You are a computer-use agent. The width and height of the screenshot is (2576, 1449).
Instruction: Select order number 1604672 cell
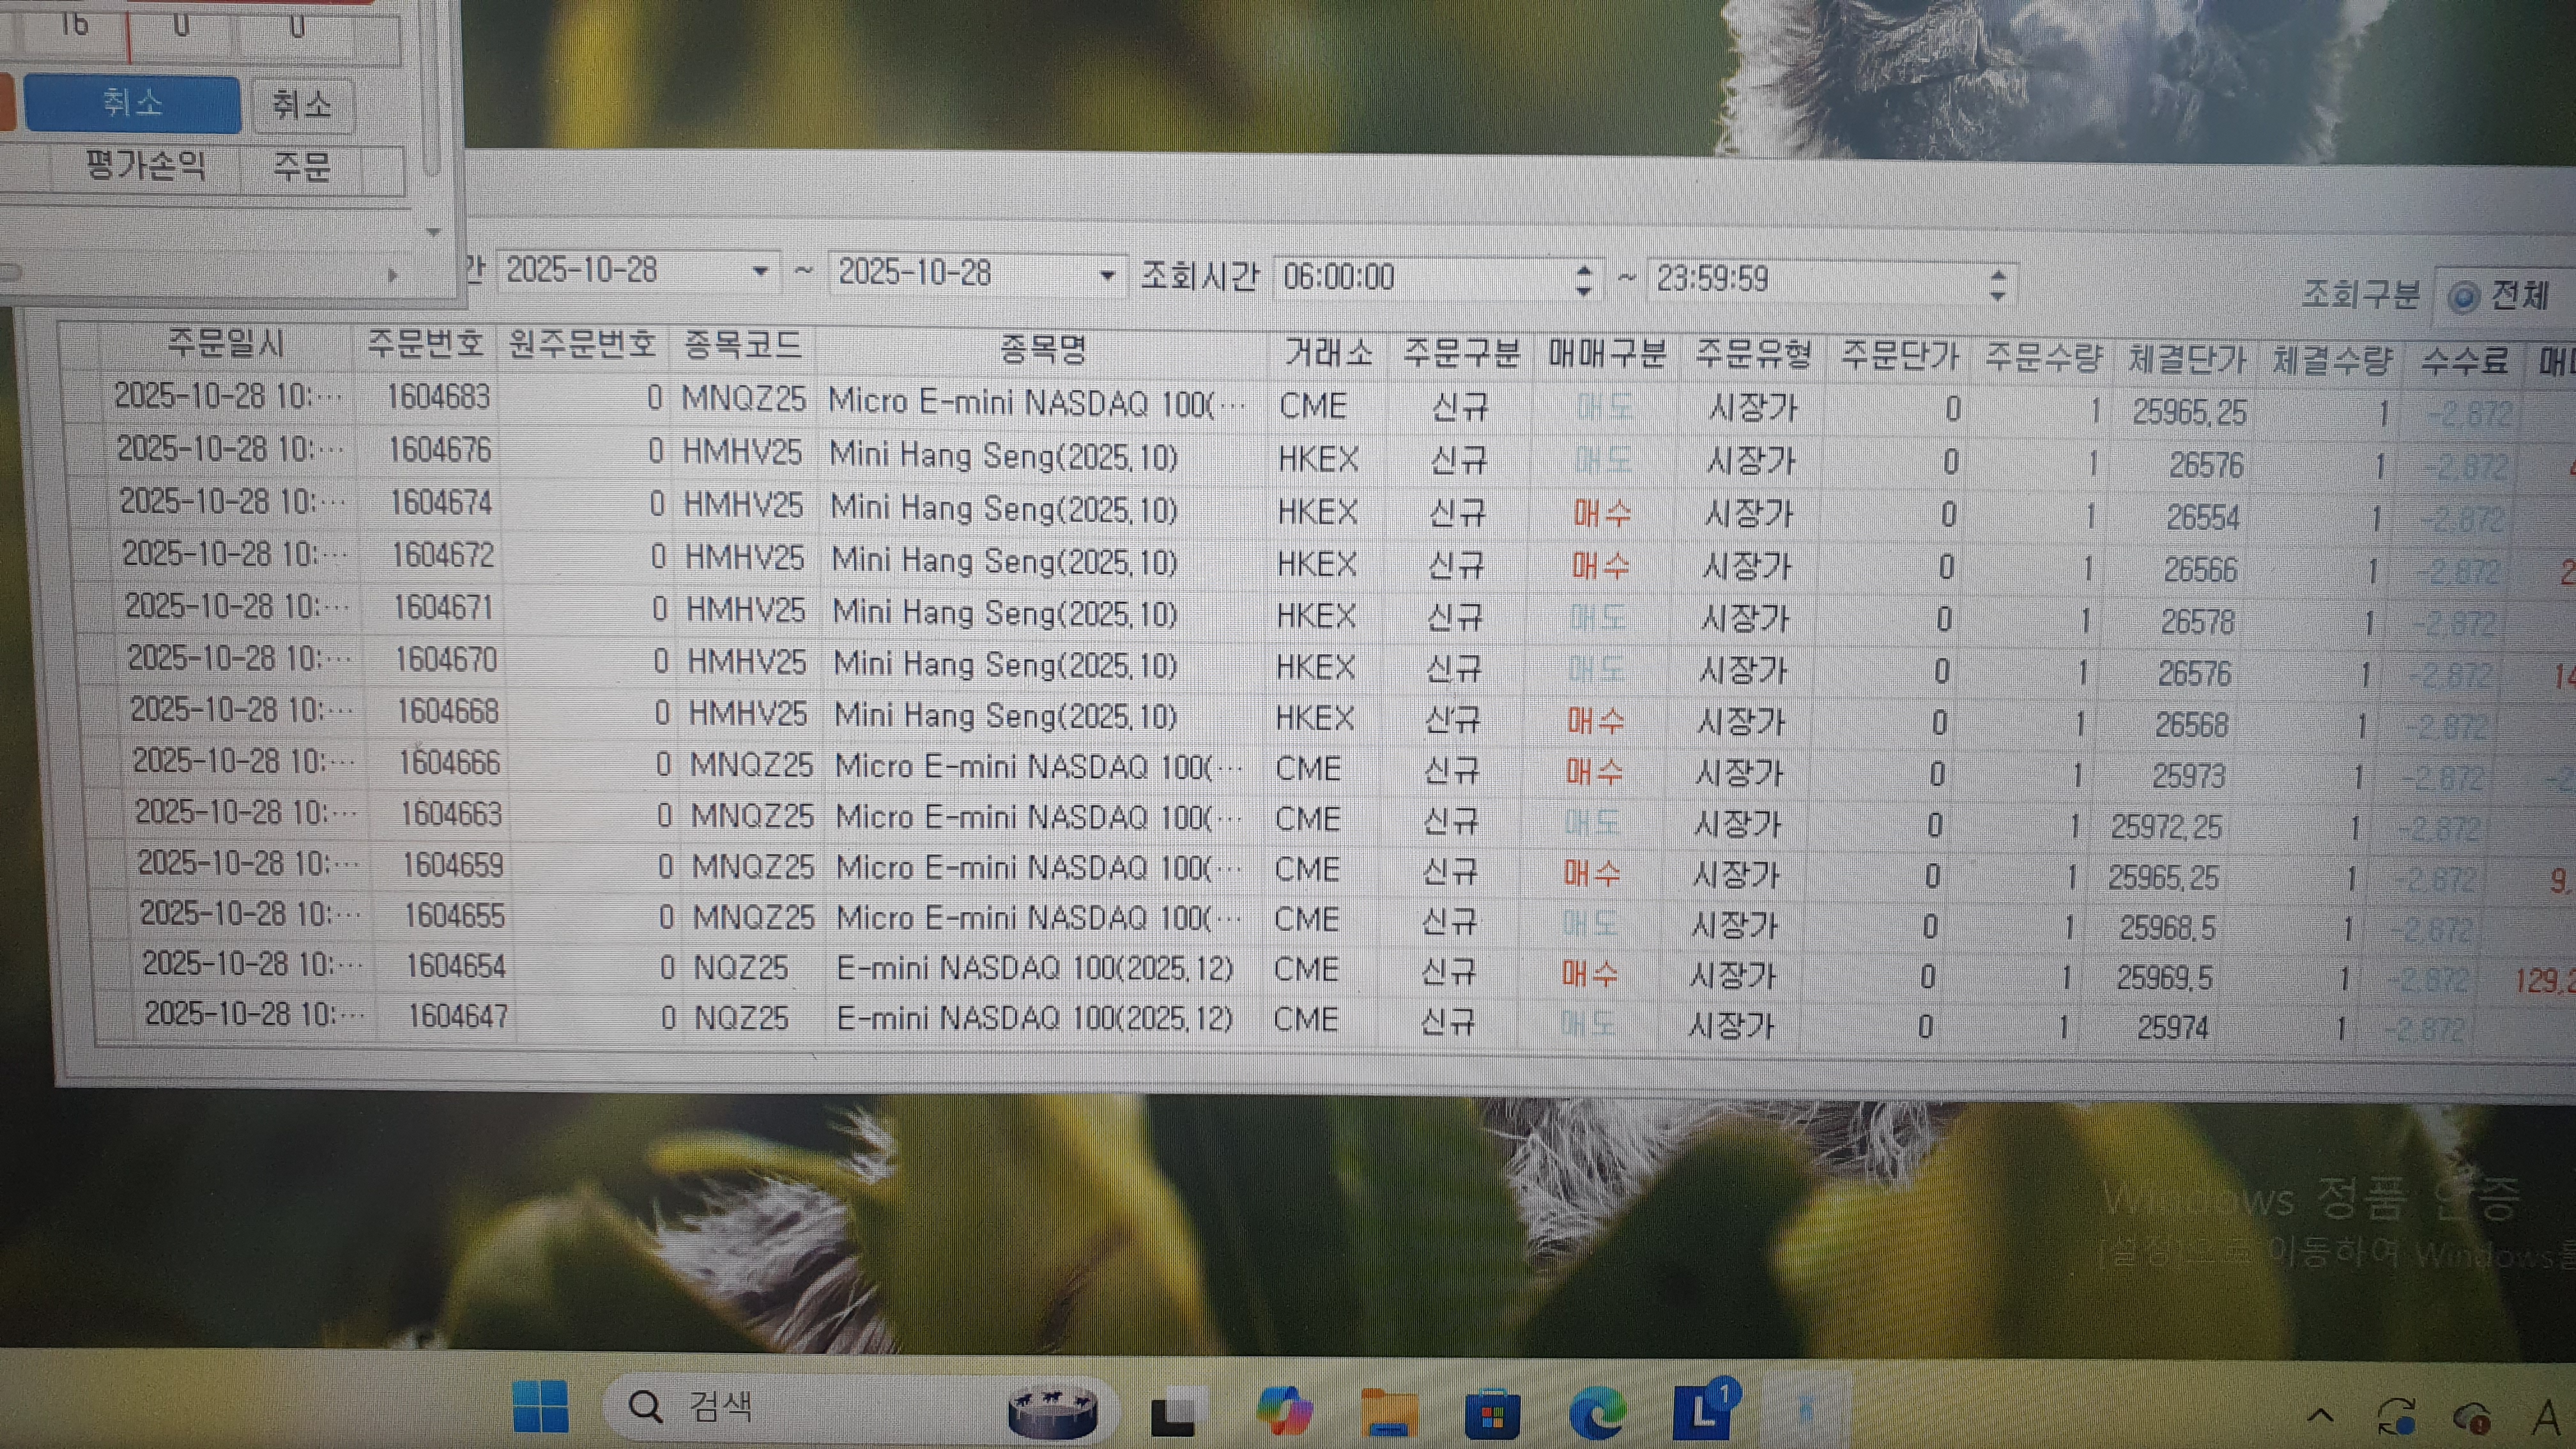coord(443,555)
